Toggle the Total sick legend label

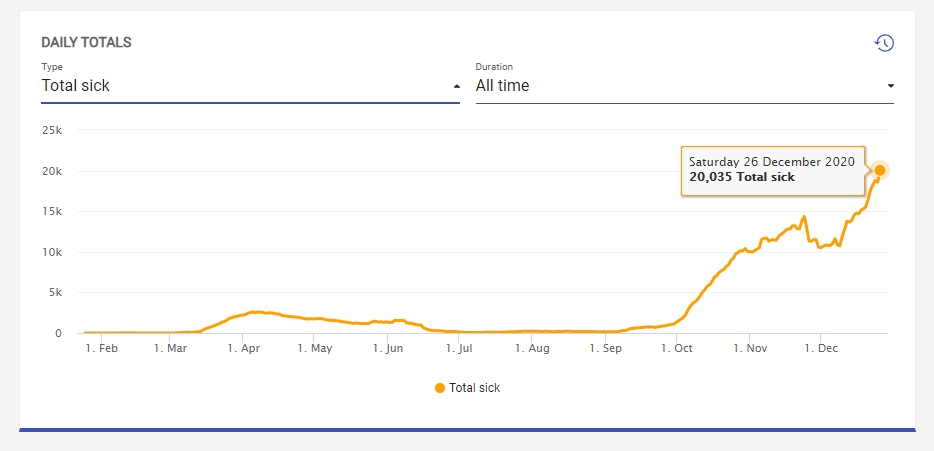click(x=474, y=388)
